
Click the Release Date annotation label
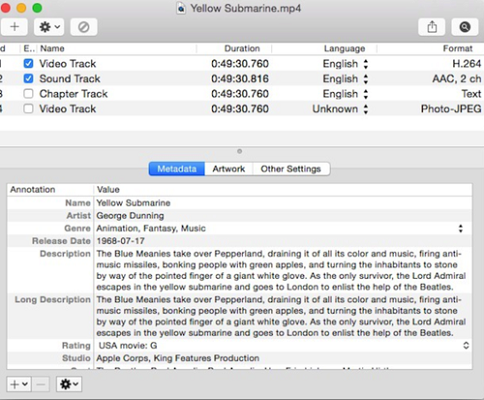point(61,241)
